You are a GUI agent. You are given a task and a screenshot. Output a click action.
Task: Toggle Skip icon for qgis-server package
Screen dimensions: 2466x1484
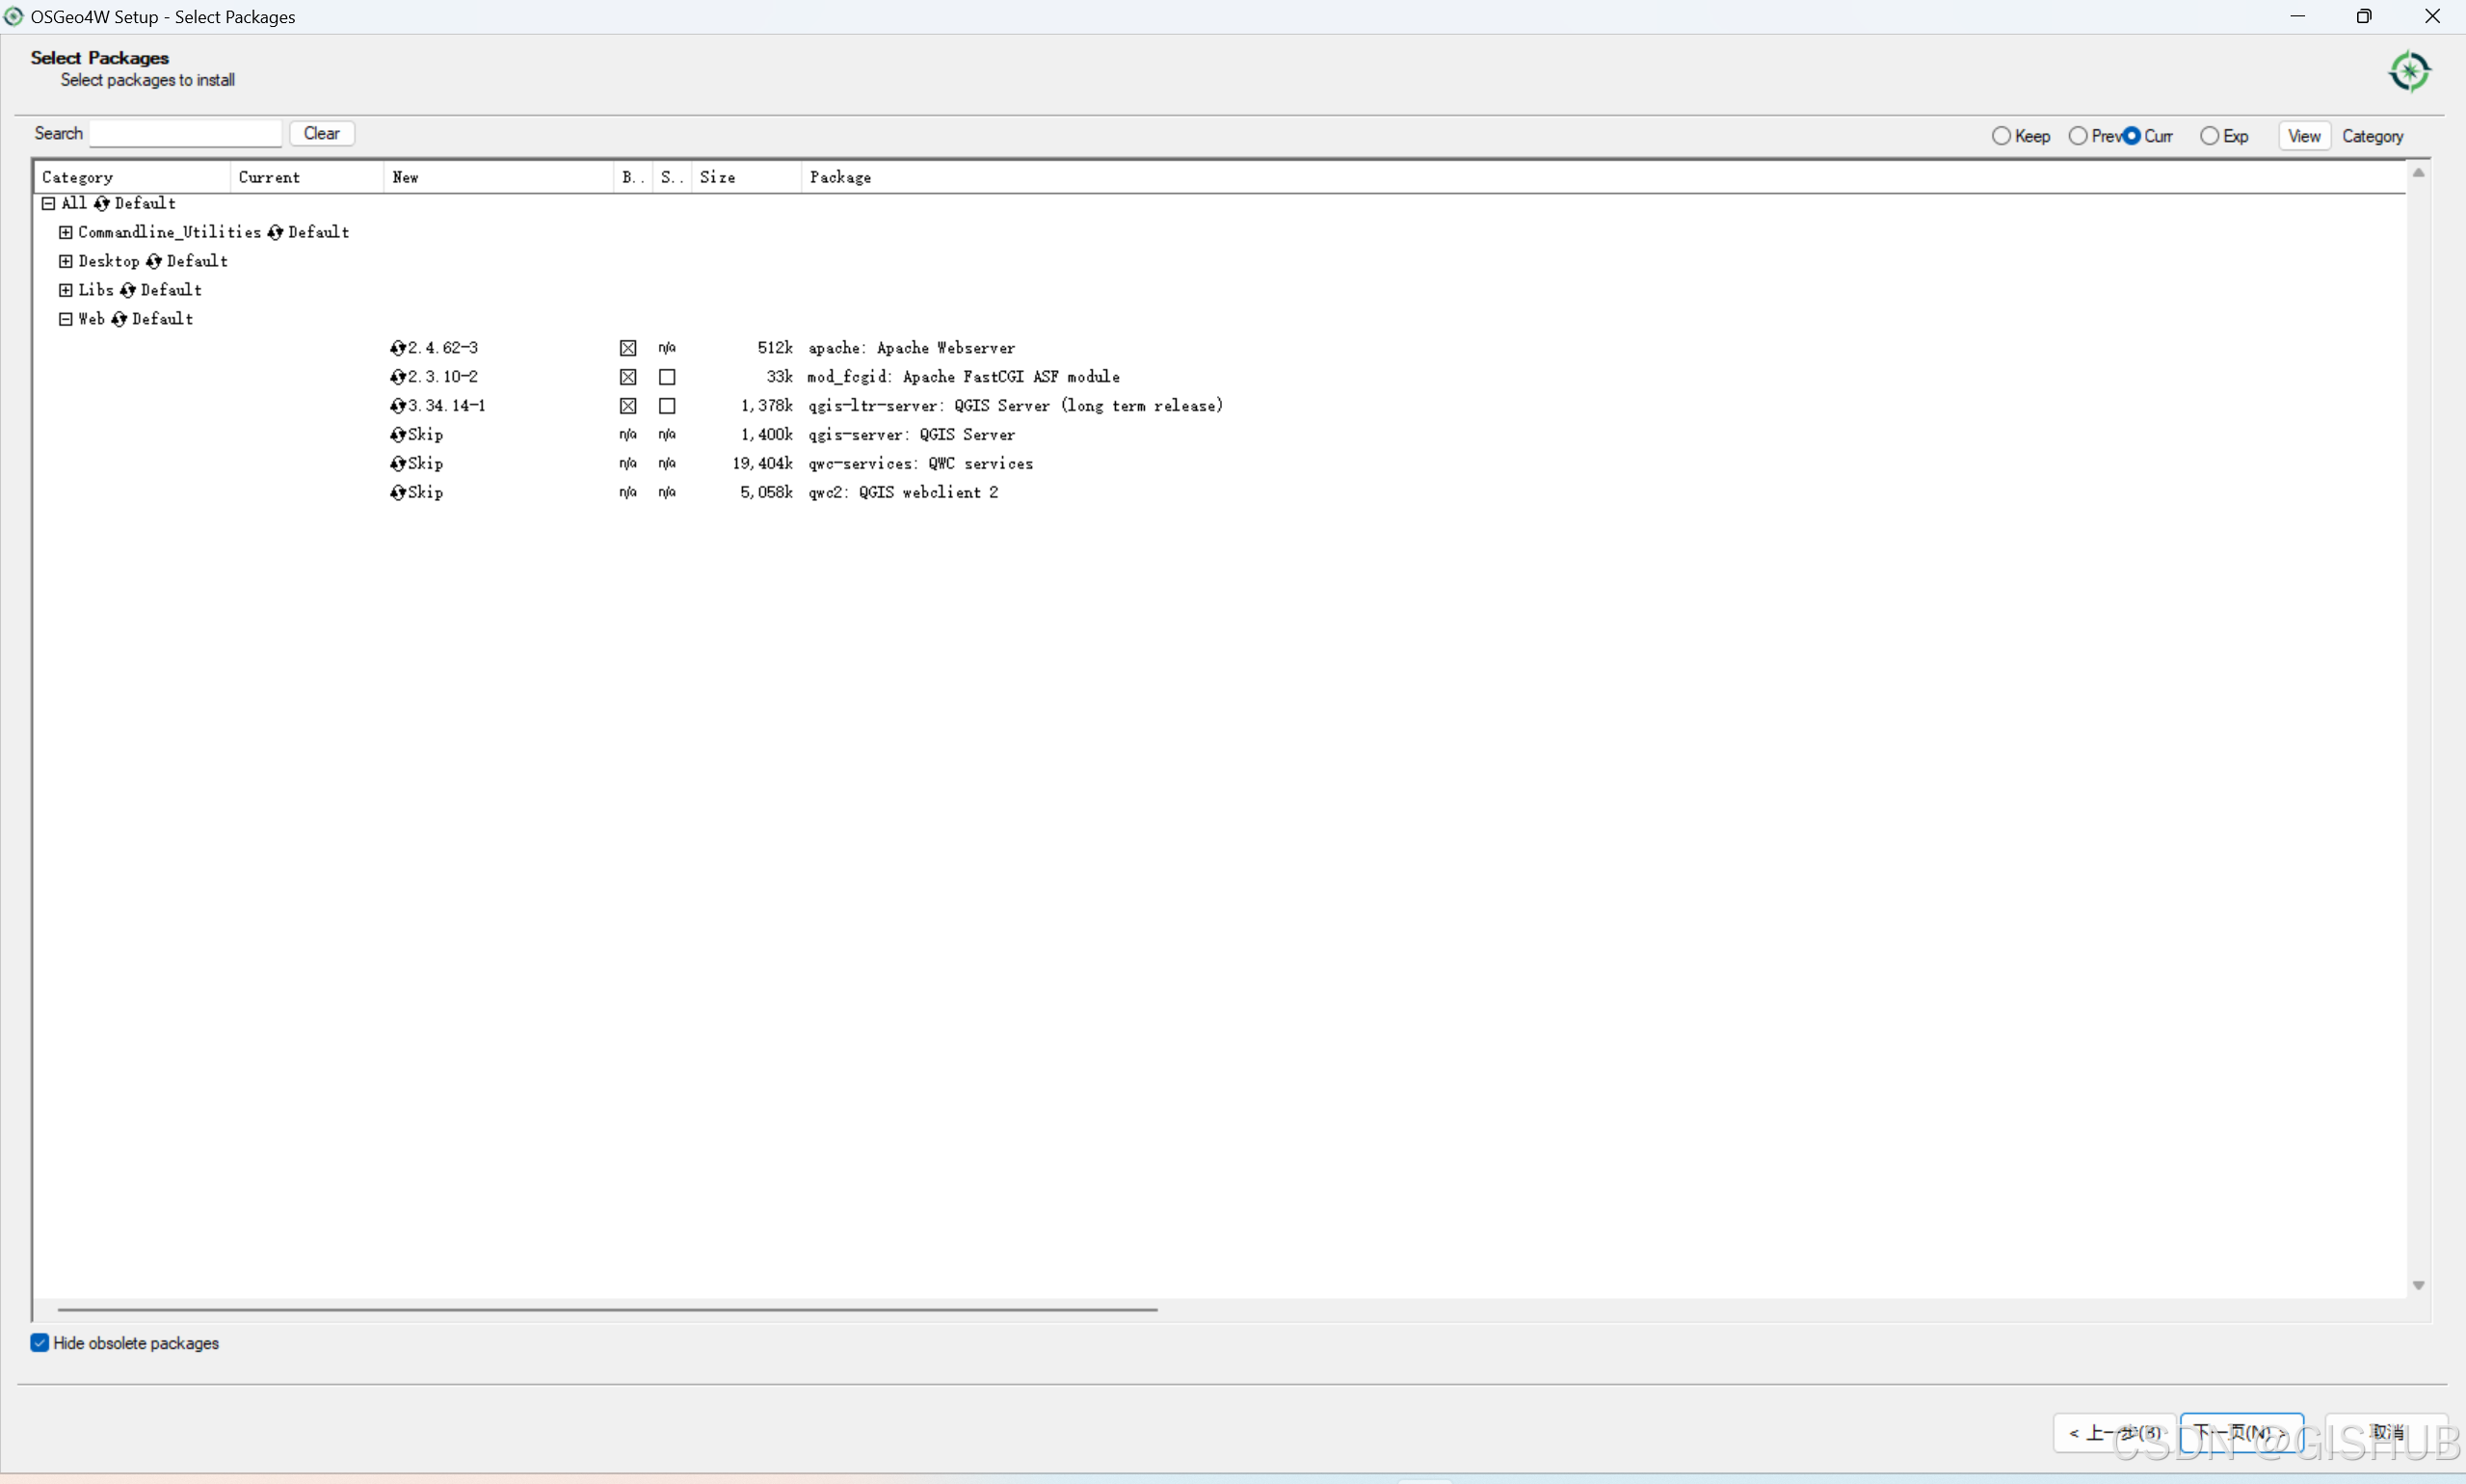398,435
